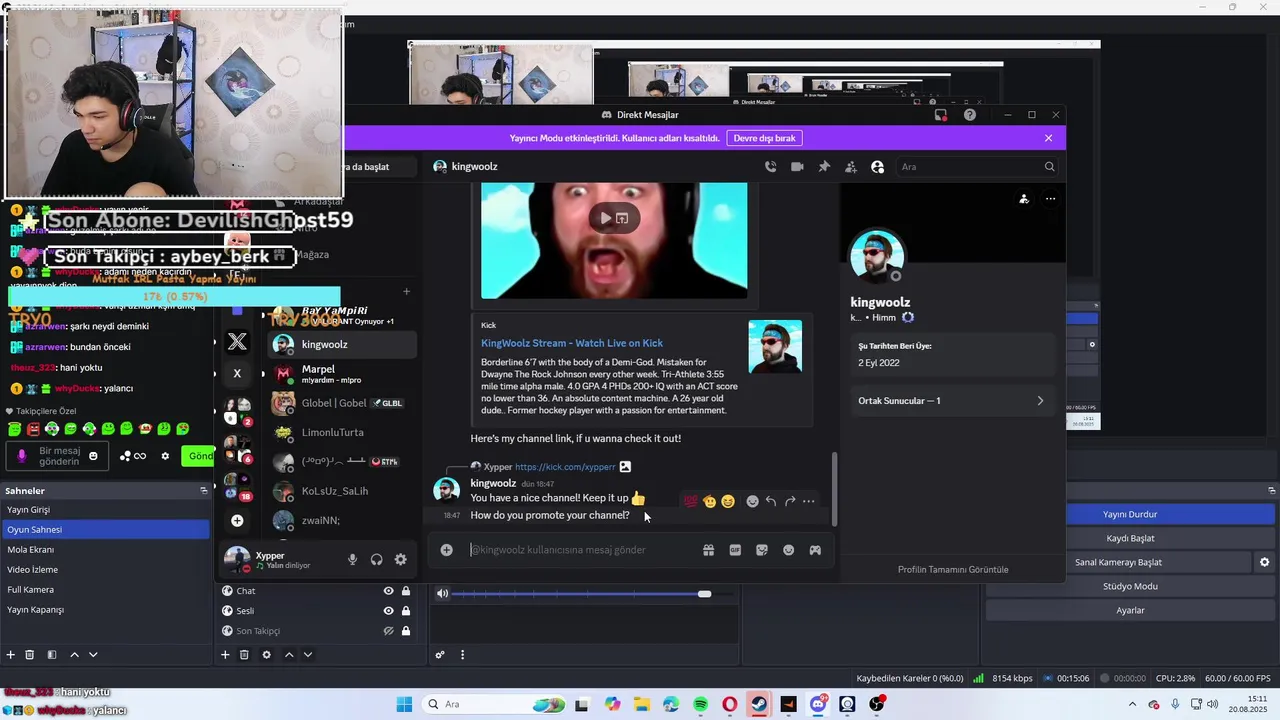
Task: Toggle visibility of Chat source
Action: tap(388, 591)
